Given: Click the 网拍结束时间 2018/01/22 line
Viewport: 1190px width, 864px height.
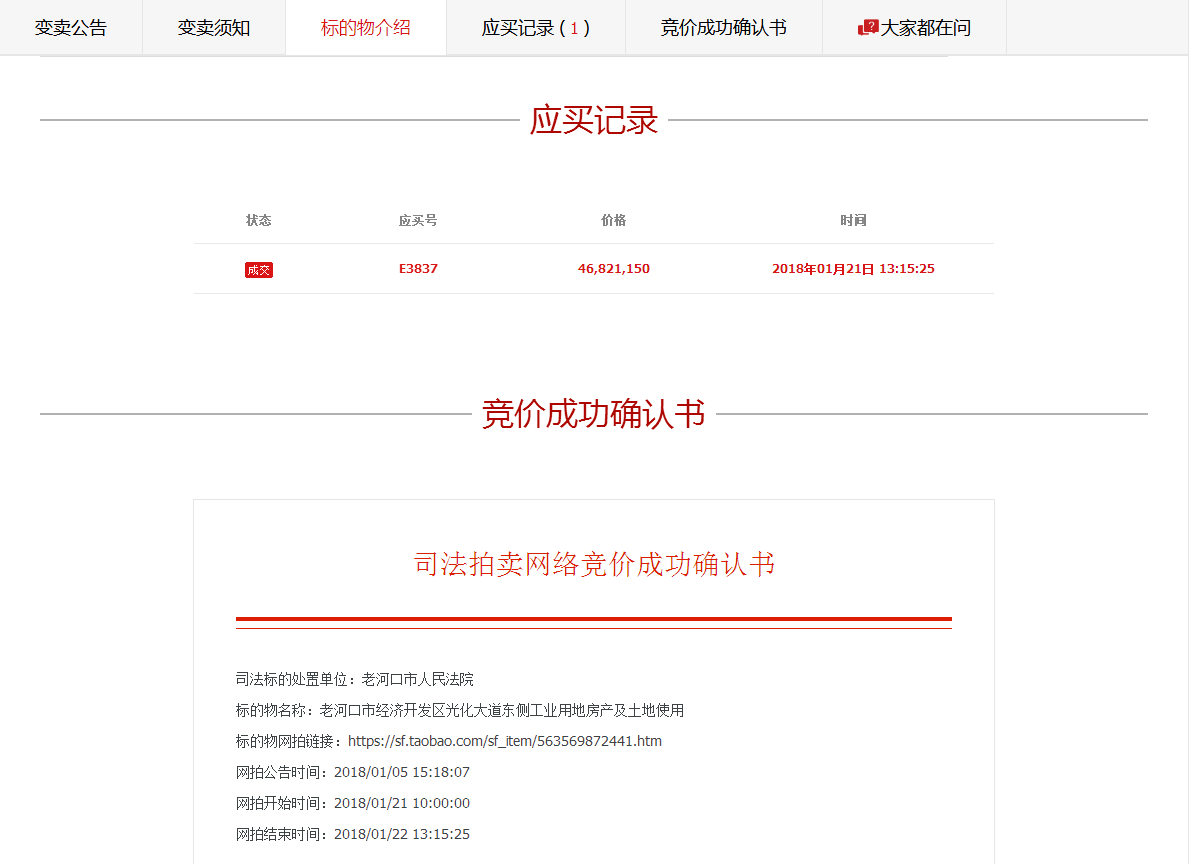Looking at the screenshot, I should pos(353,834).
